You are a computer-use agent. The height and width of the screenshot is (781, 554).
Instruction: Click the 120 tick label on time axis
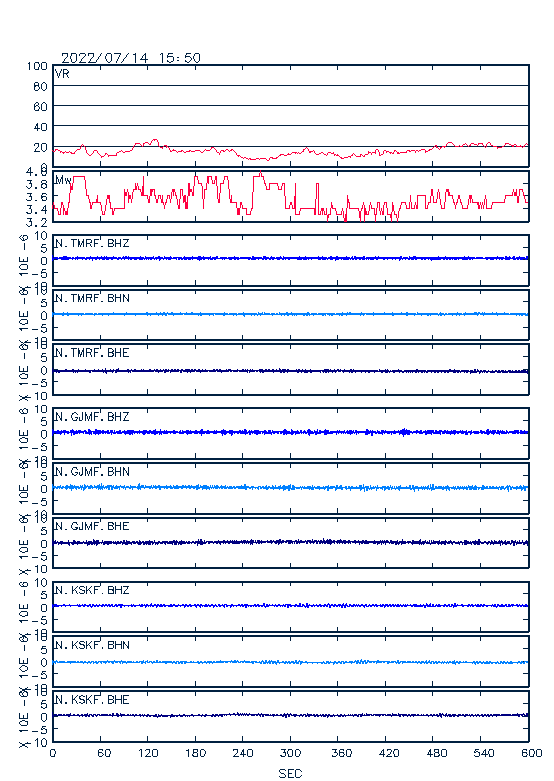click(148, 753)
